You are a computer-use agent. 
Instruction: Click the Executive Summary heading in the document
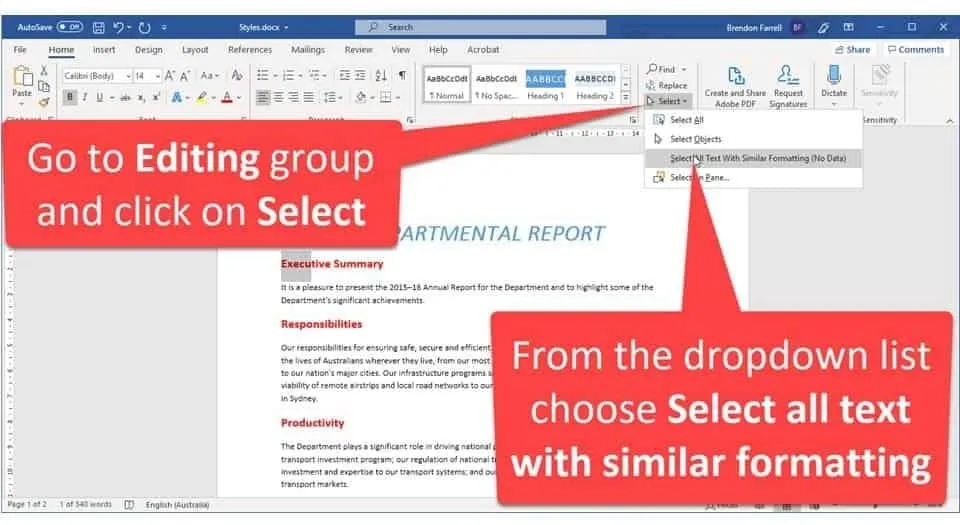[x=332, y=264]
